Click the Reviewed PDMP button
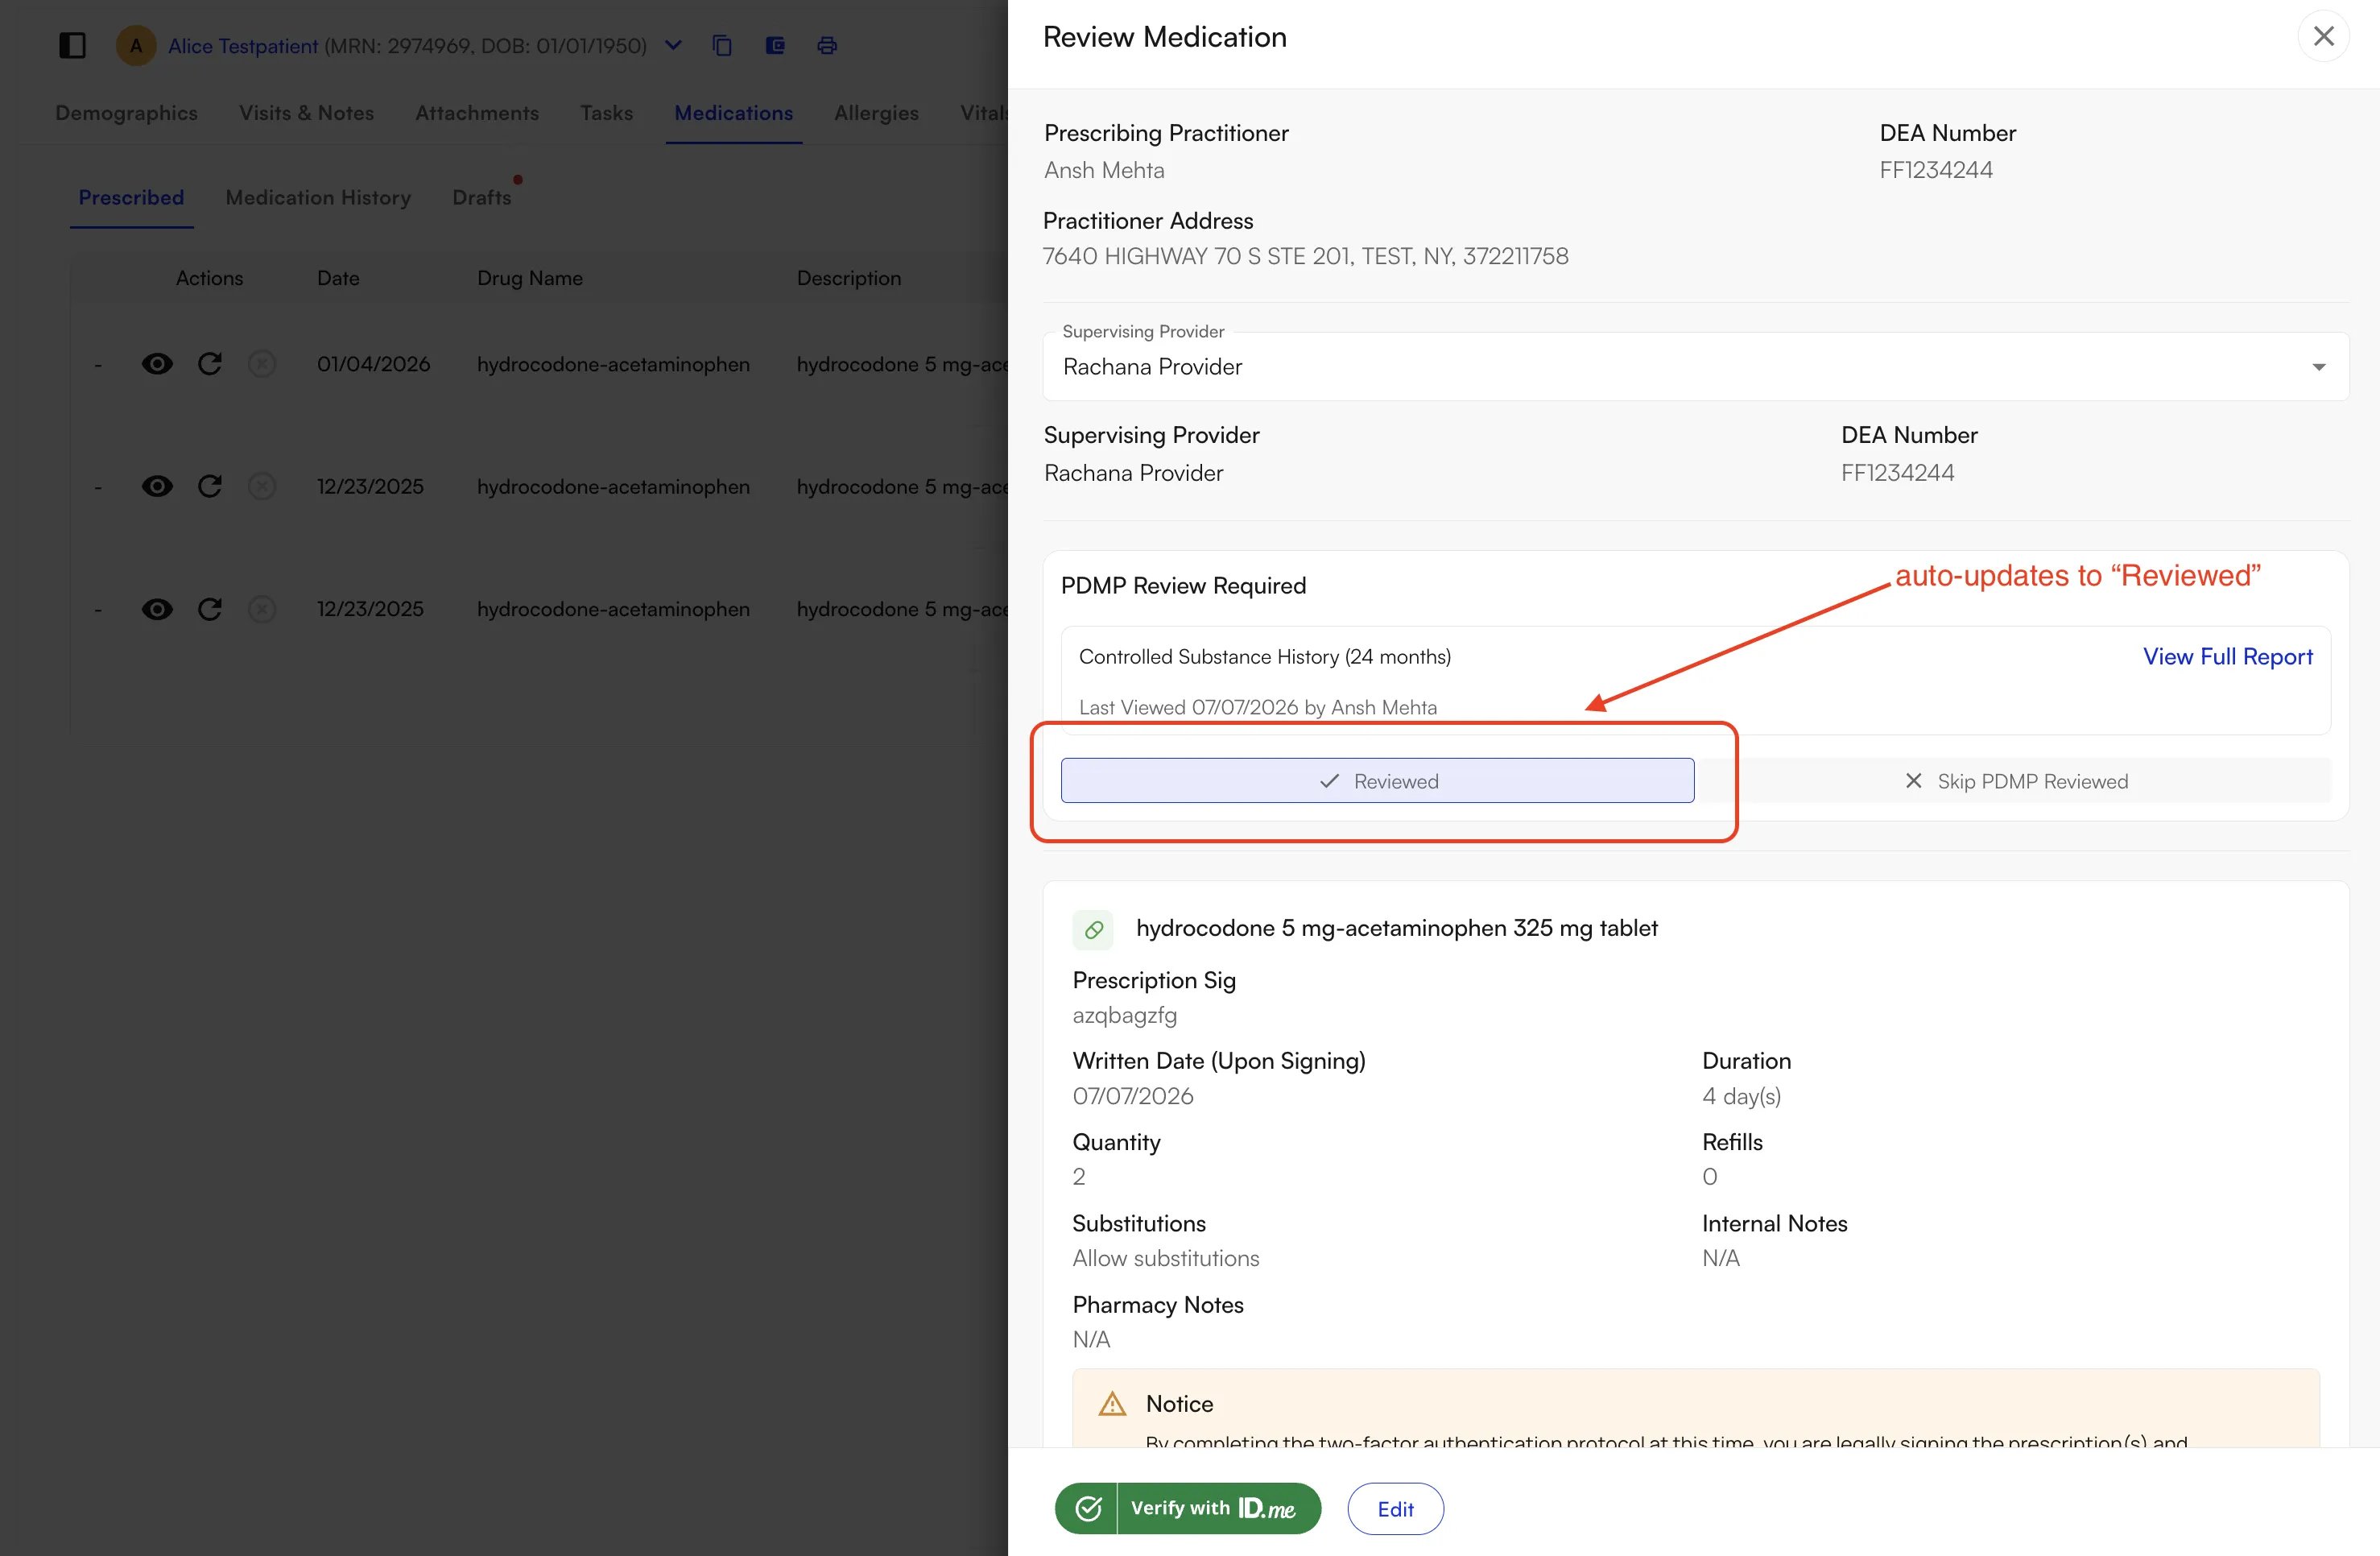Screen dimensions: 2380x1556 point(1377,781)
